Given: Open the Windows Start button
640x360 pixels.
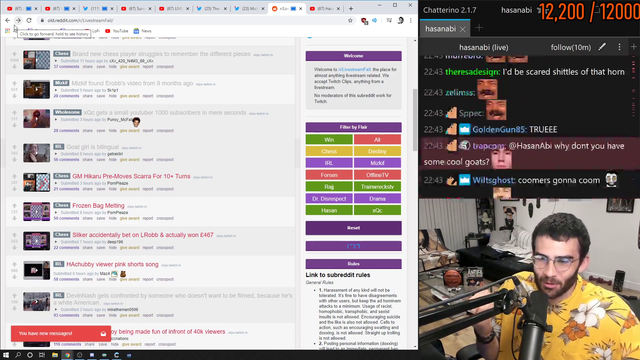Looking at the screenshot, I should 6,355.
